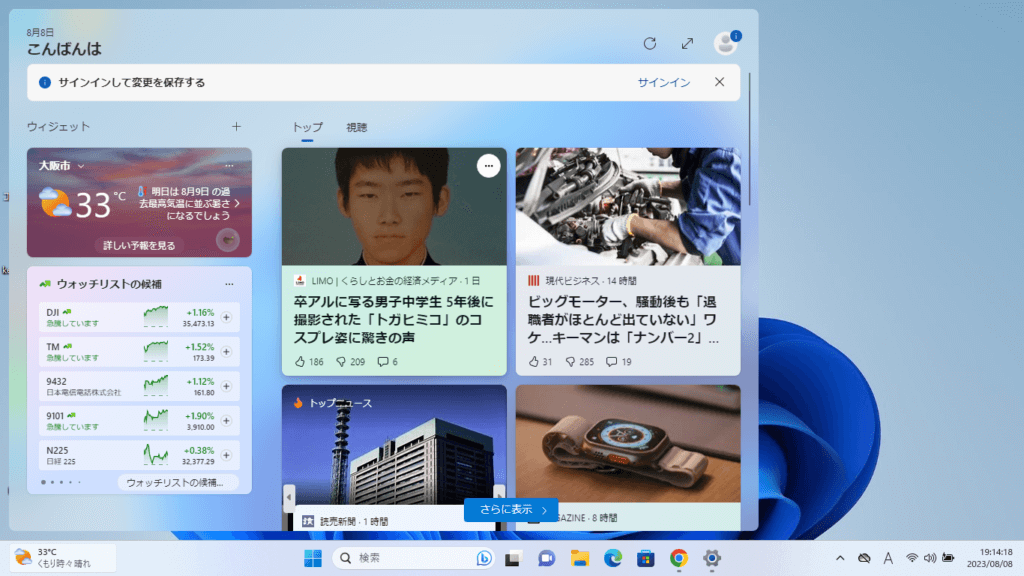This screenshot has width=1024, height=576.
Task: Add a widget with the plus icon
Action: (237, 127)
